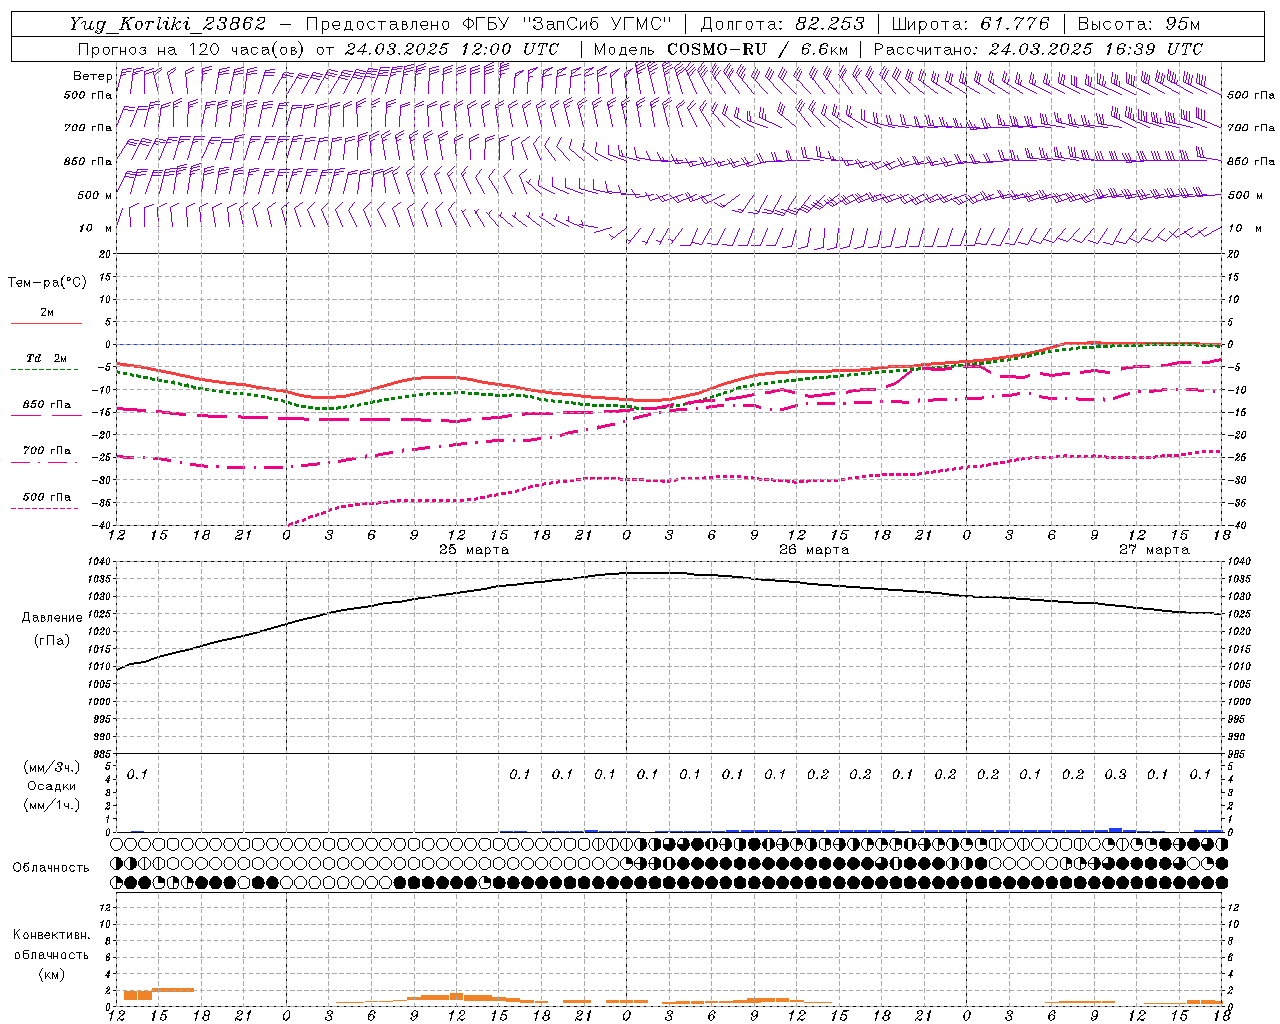The height and width of the screenshot is (1024, 1280).
Task: Click the dotted line sample under 500 гПа legend
Action: (x=46, y=509)
